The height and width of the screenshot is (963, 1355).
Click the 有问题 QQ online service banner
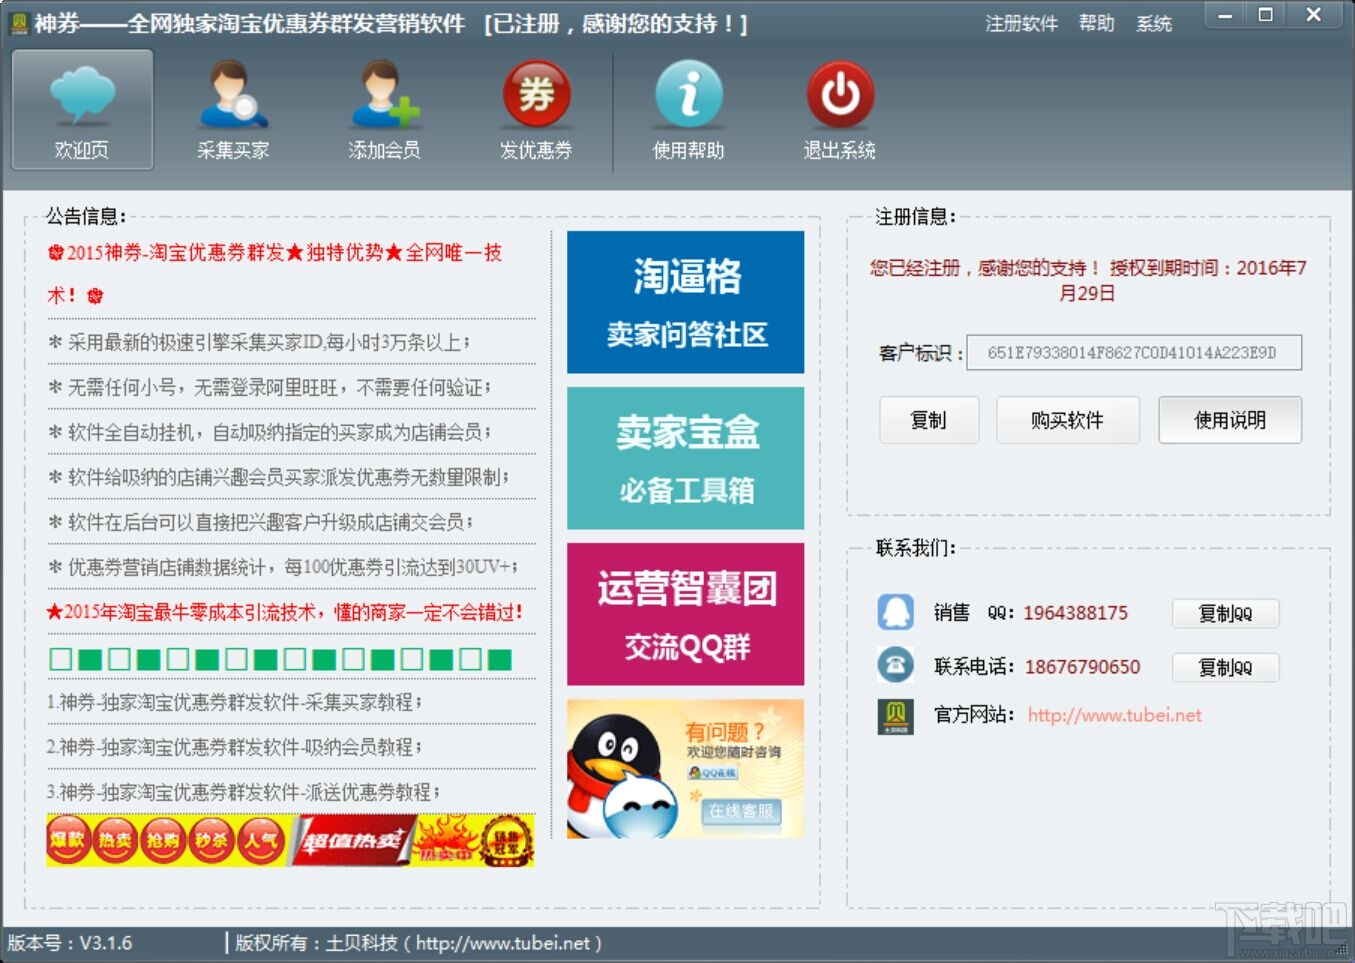(686, 769)
